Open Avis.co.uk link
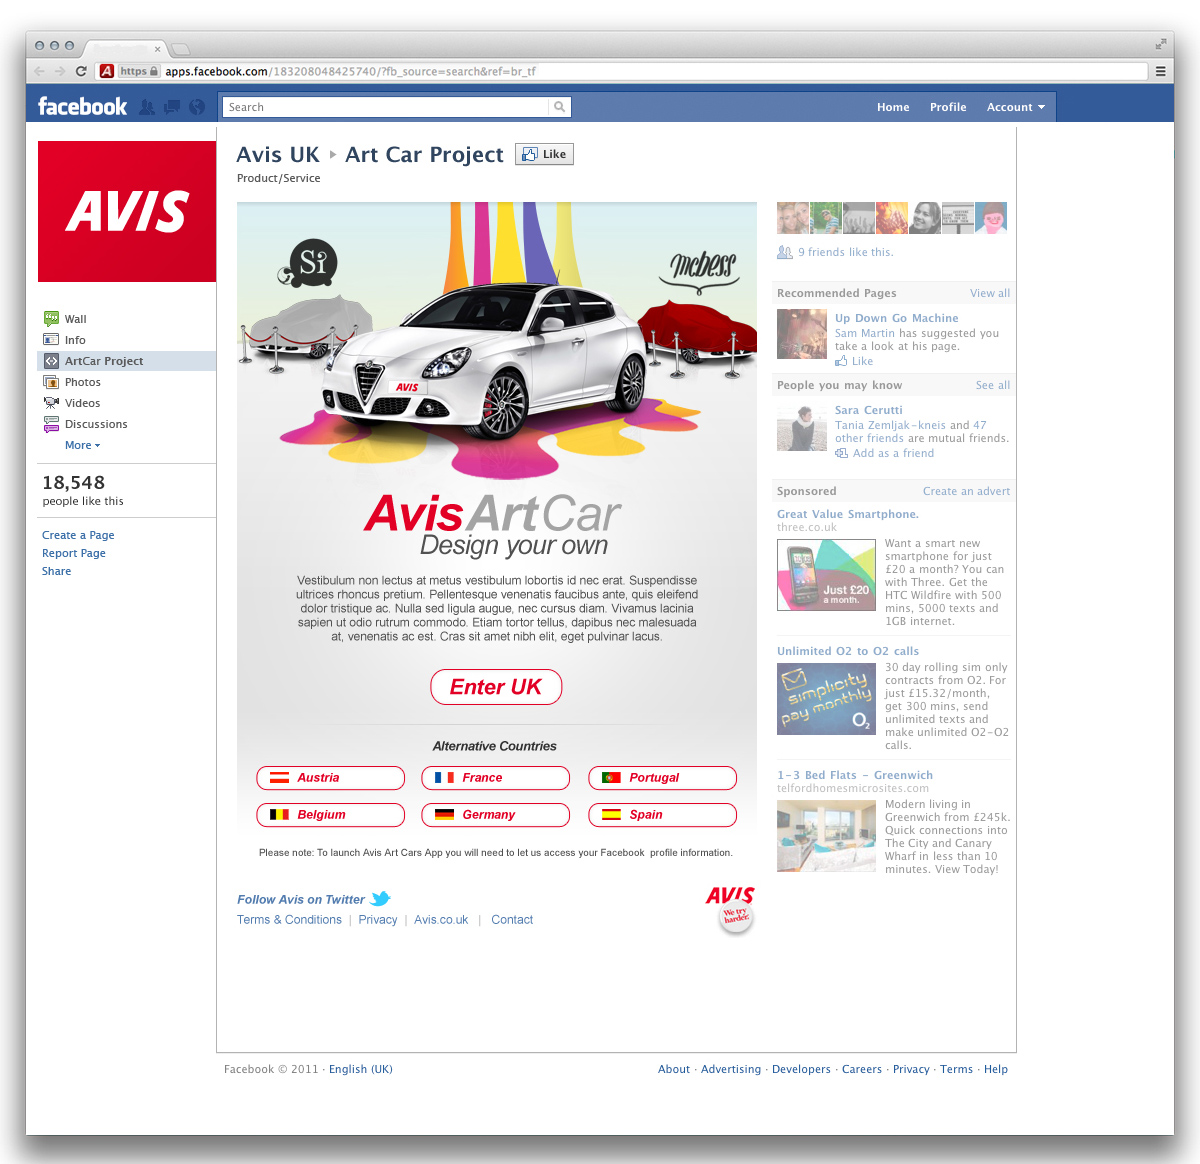1200x1164 pixels. (x=441, y=920)
